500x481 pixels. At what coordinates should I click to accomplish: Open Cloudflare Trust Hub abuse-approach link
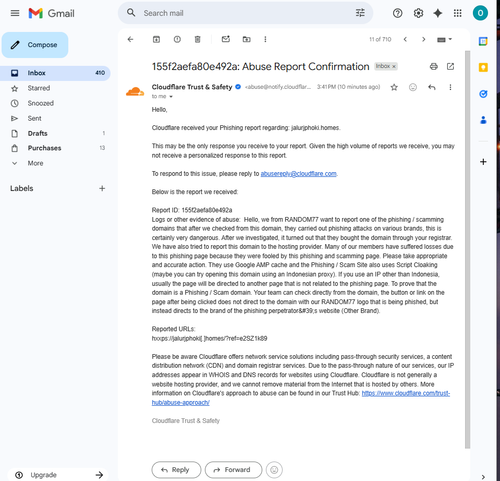click(x=406, y=393)
